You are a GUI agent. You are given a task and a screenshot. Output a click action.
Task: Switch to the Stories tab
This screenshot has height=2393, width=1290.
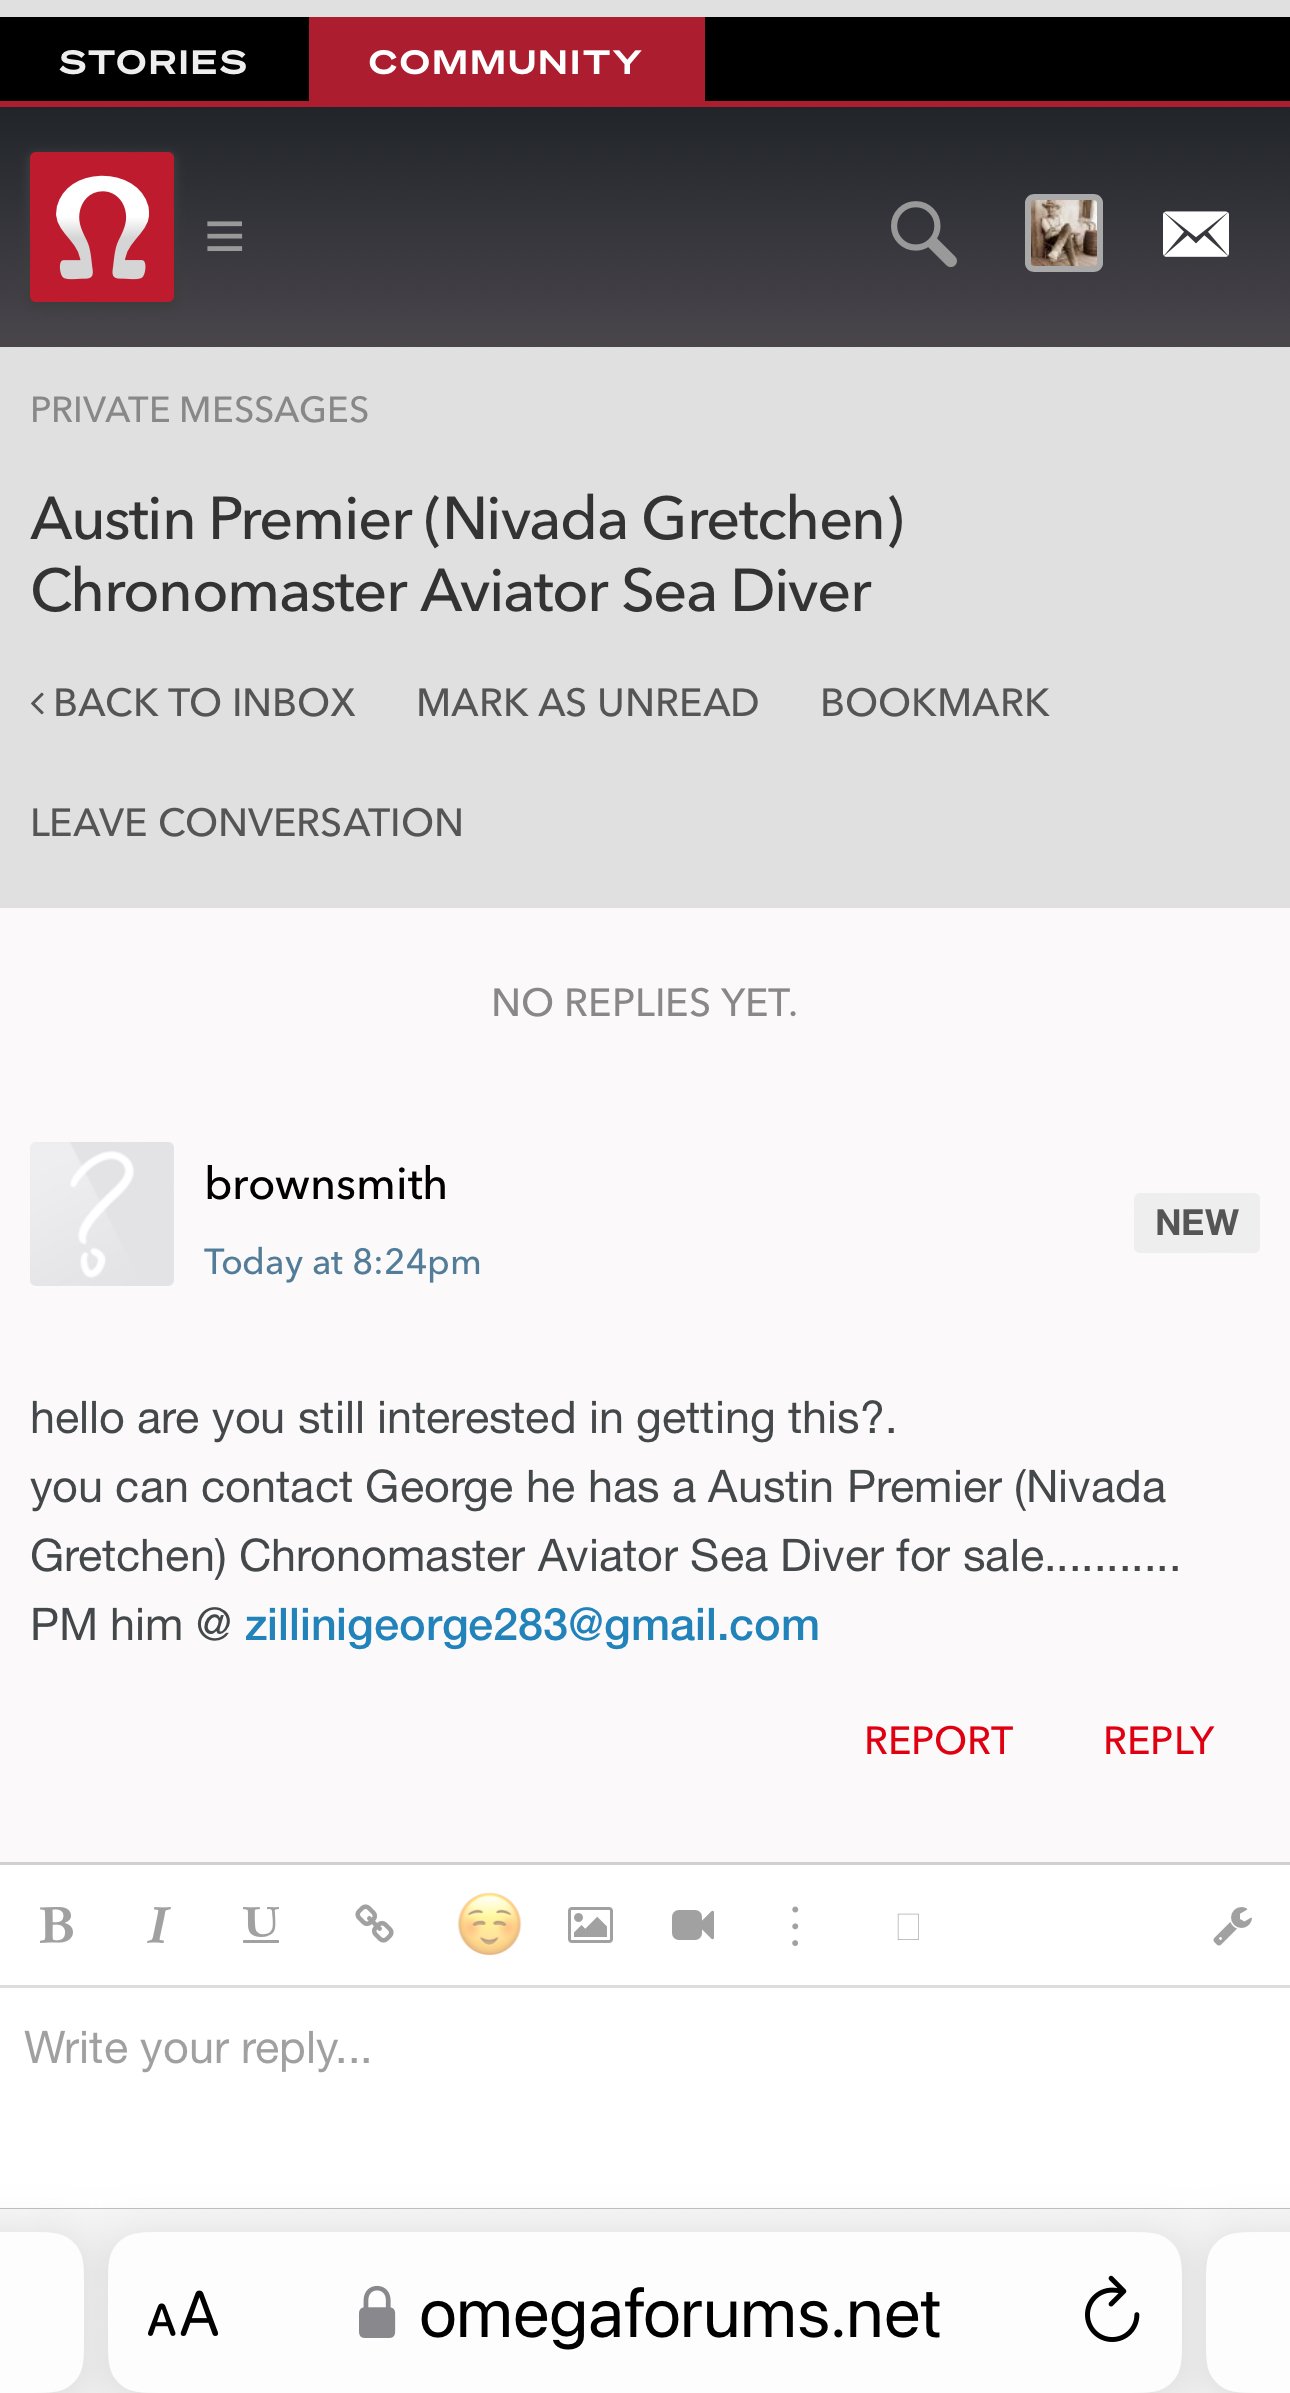pos(153,62)
